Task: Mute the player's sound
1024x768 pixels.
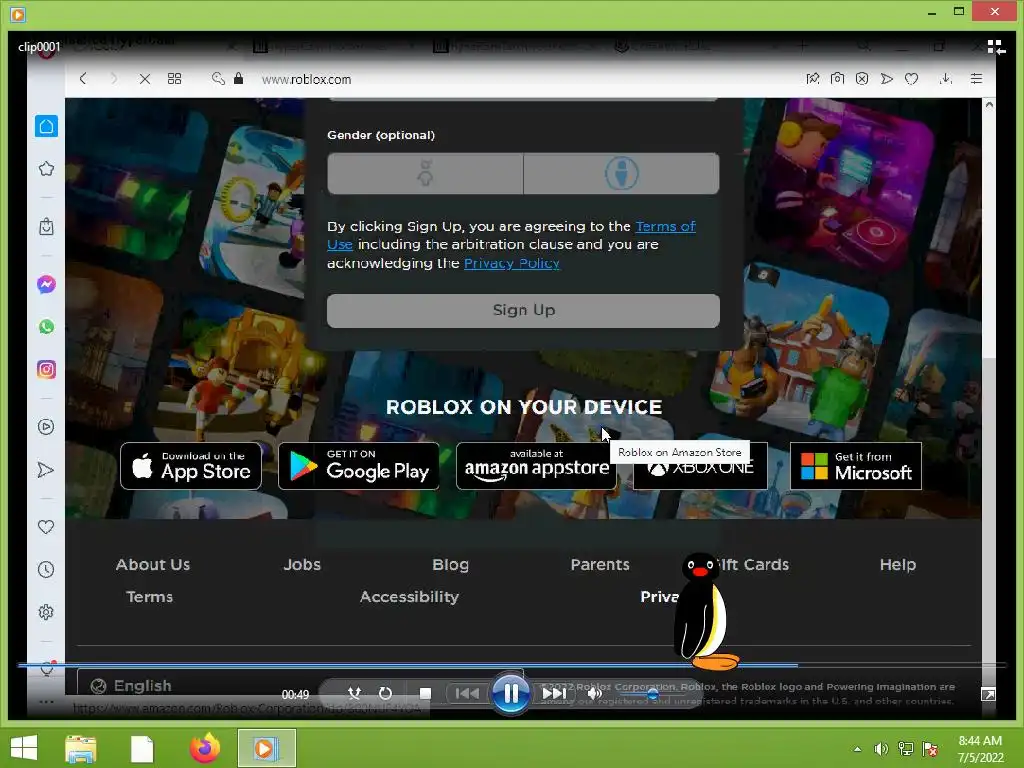Action: click(x=594, y=694)
